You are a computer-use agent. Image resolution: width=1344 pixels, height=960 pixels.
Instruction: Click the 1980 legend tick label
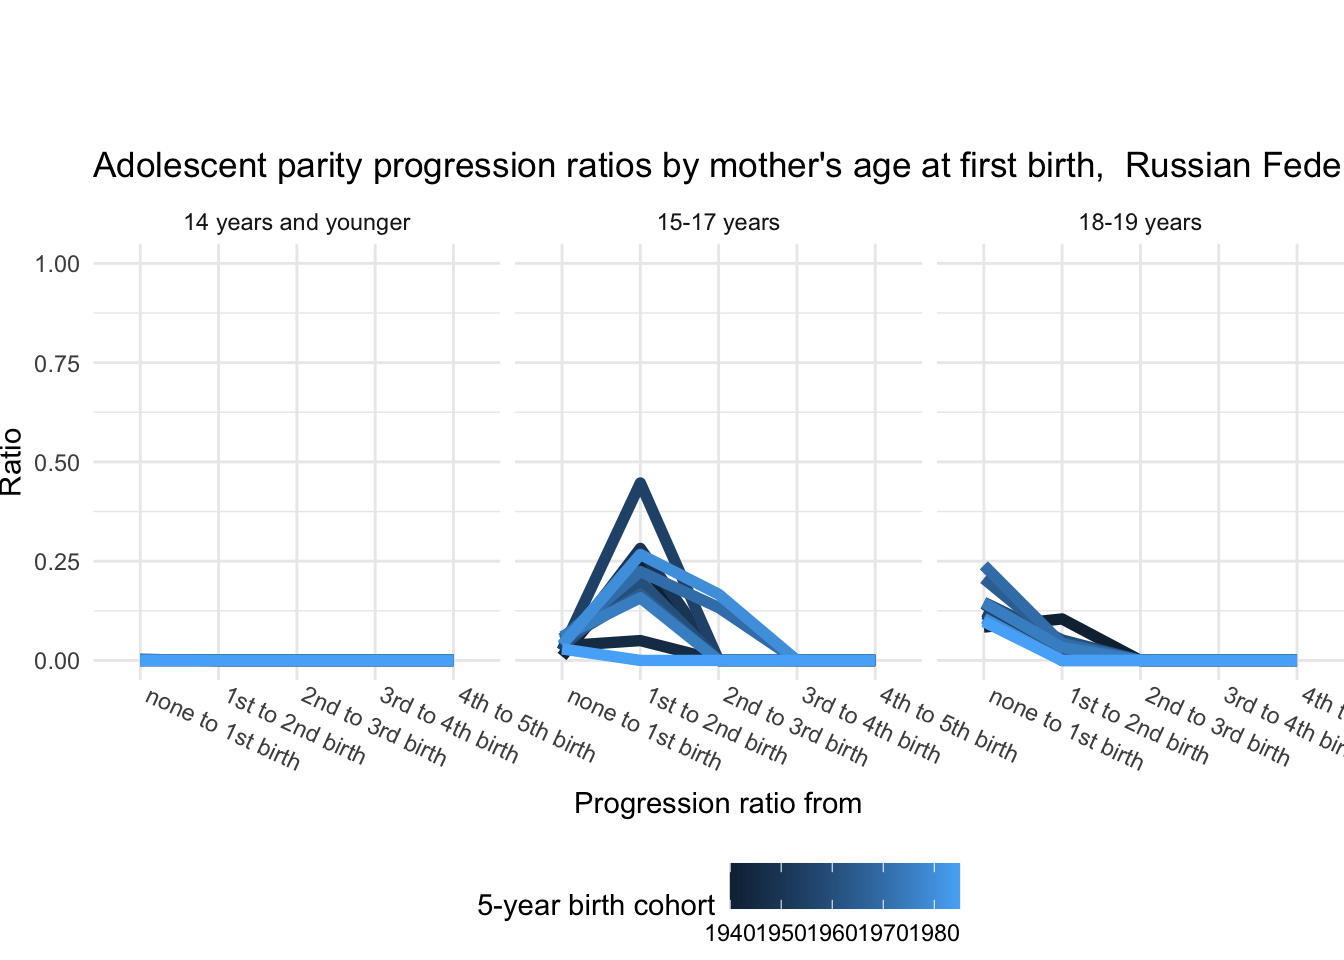pyautogui.click(x=934, y=934)
